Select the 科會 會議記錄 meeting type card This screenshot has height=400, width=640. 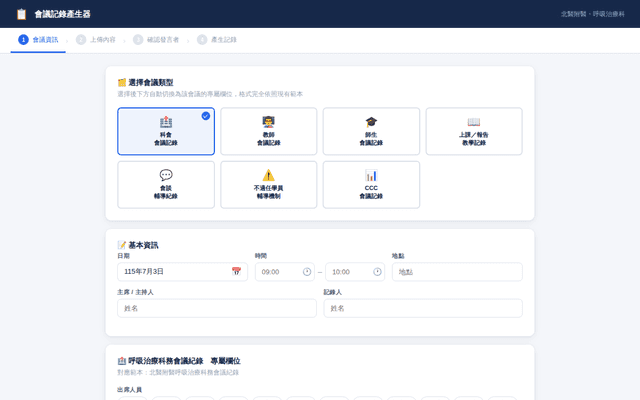tap(166, 131)
